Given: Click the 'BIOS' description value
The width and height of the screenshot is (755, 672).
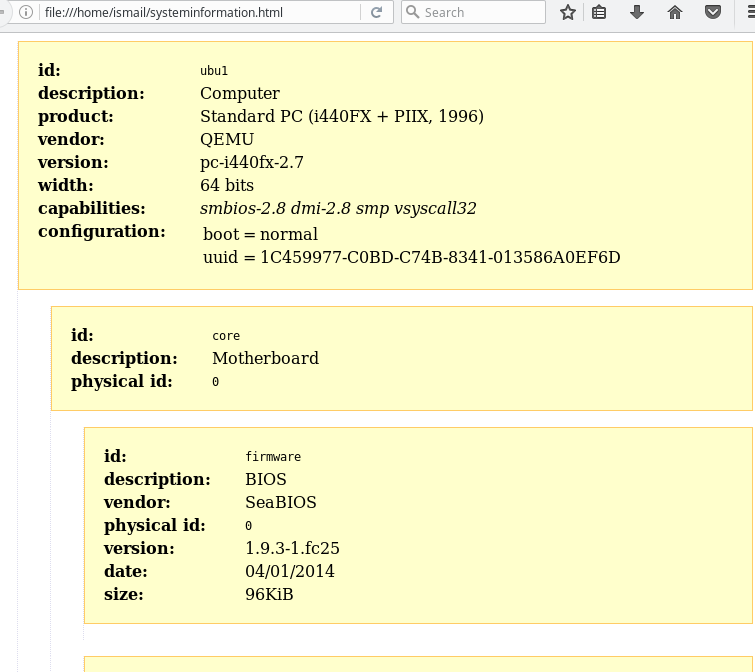Looking at the screenshot, I should pyautogui.click(x=266, y=479).
